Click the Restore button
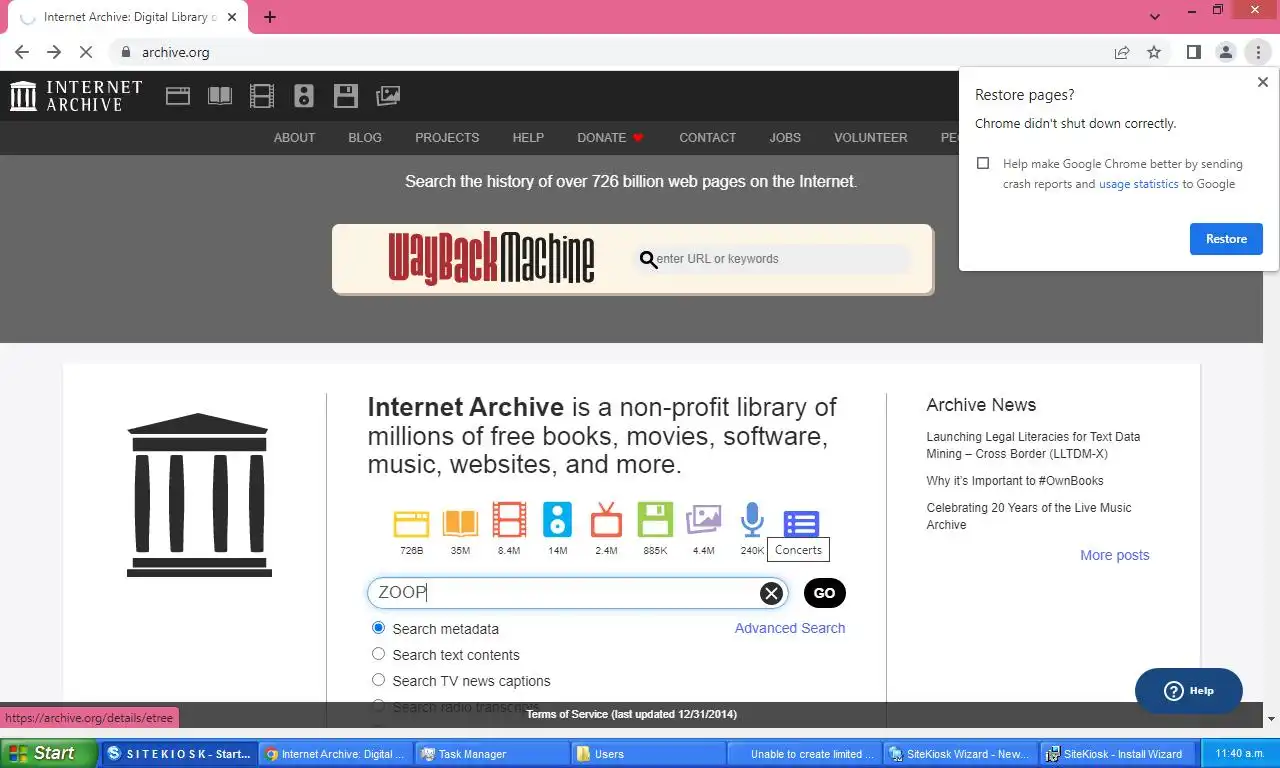The height and width of the screenshot is (768, 1280). (x=1226, y=239)
